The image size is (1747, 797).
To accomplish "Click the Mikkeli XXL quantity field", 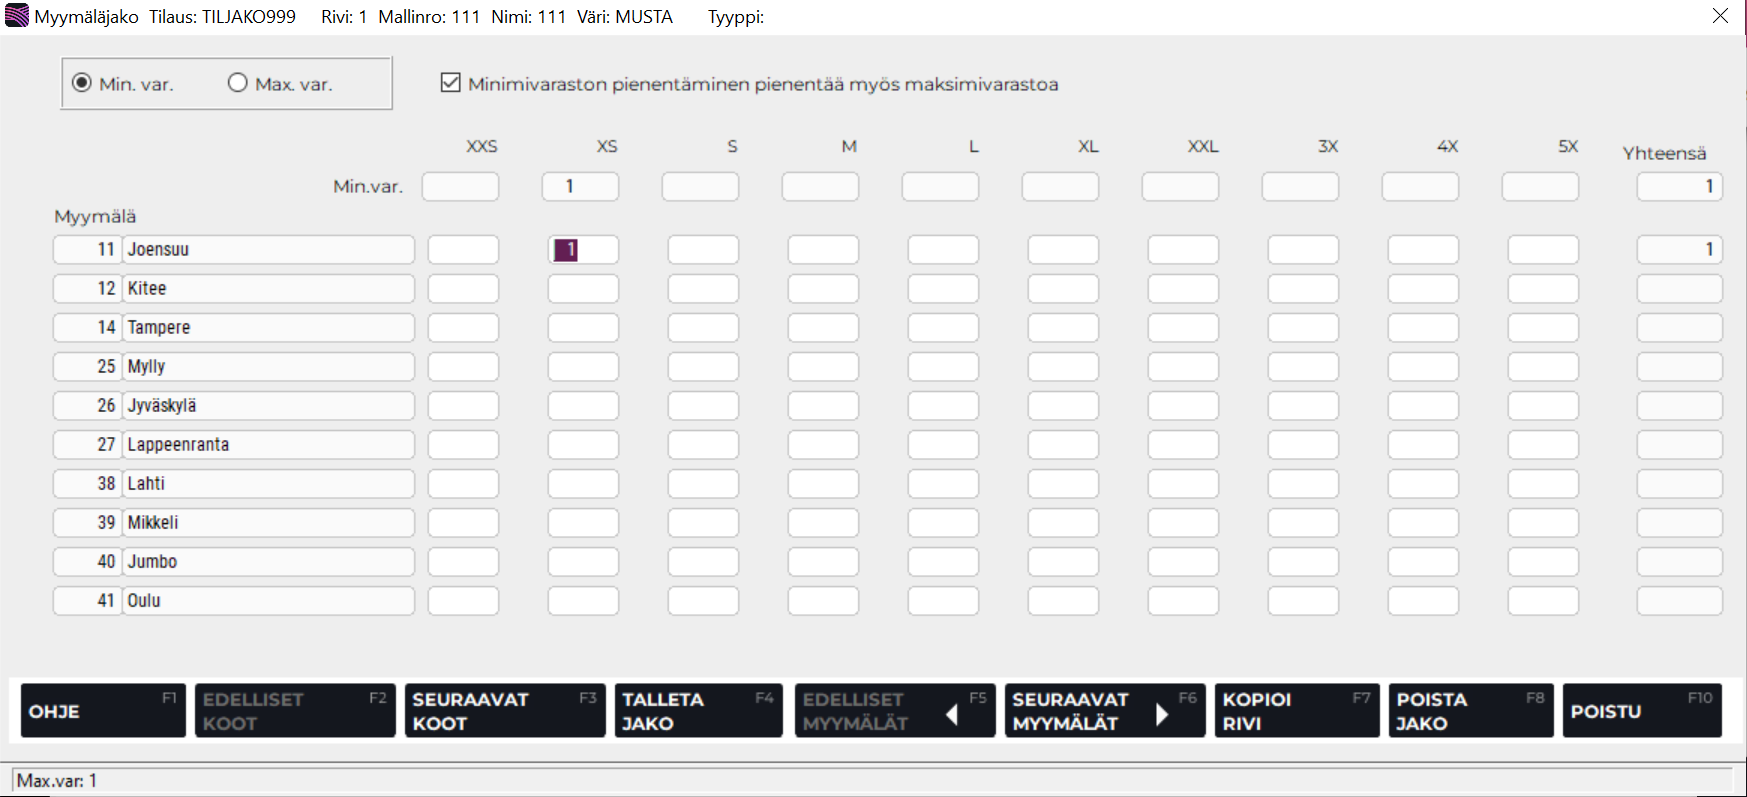I will click(x=1183, y=523).
